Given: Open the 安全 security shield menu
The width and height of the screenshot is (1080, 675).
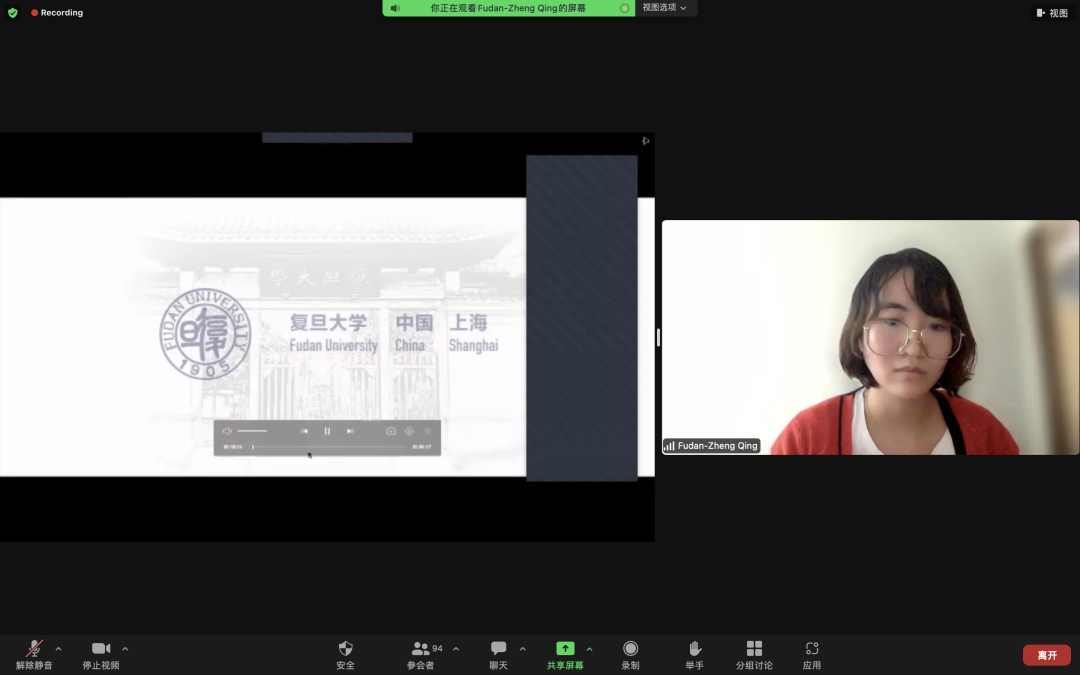Looking at the screenshot, I should 345,654.
